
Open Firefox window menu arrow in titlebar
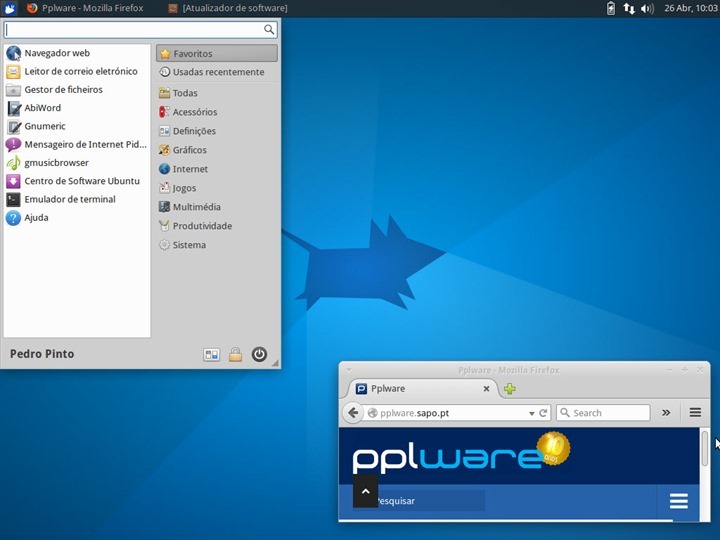(349, 370)
